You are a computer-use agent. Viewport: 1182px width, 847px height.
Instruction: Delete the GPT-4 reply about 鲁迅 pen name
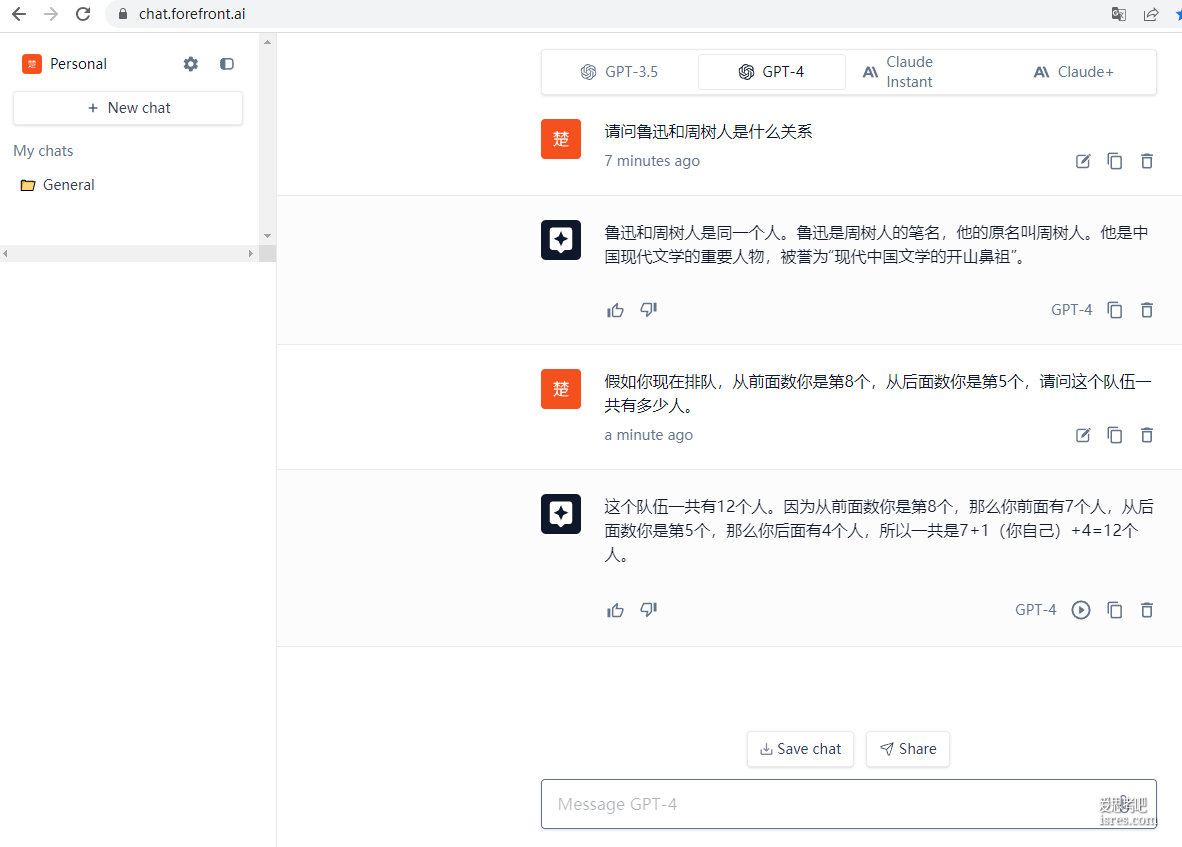[1147, 310]
